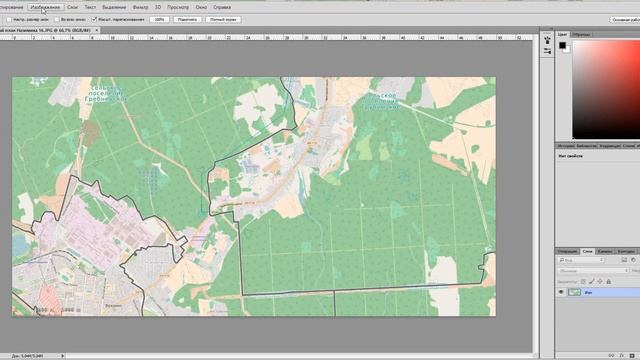Screen dimensions: 640x360
Task: Switch to the Каналы tab
Action: (x=605, y=251)
